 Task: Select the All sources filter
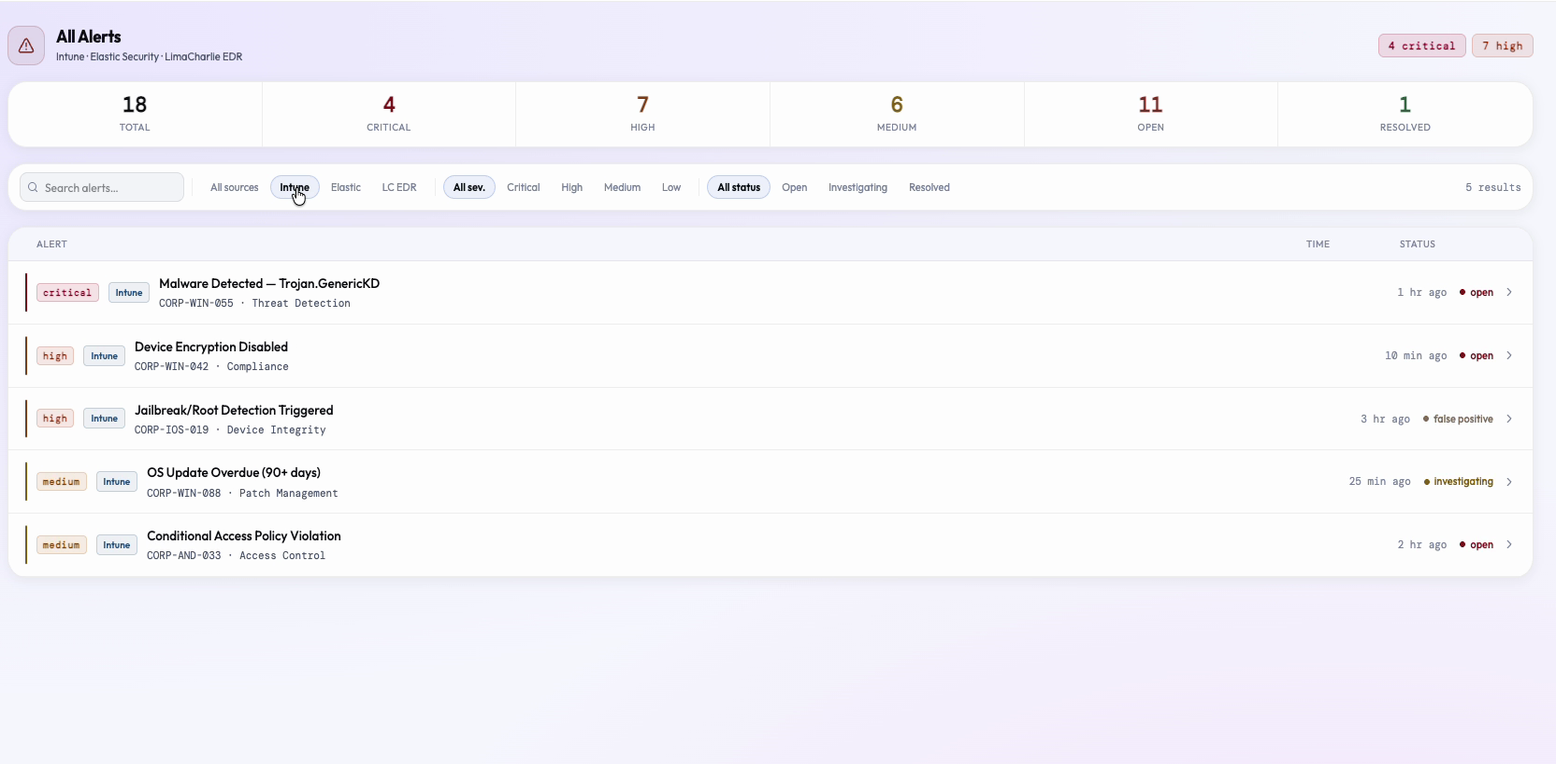point(234,187)
